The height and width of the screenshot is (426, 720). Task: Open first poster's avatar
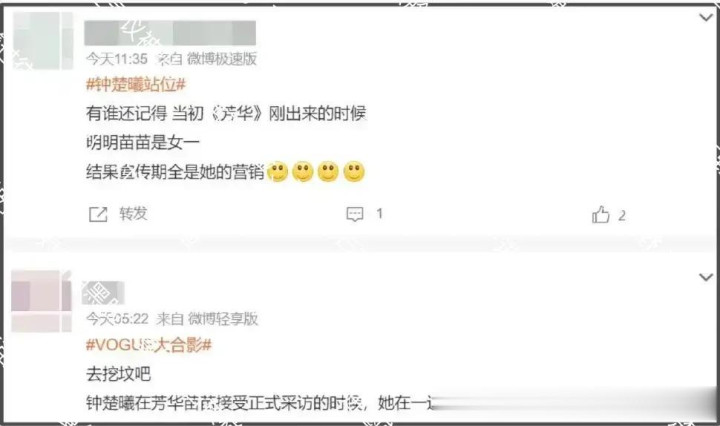[43, 41]
